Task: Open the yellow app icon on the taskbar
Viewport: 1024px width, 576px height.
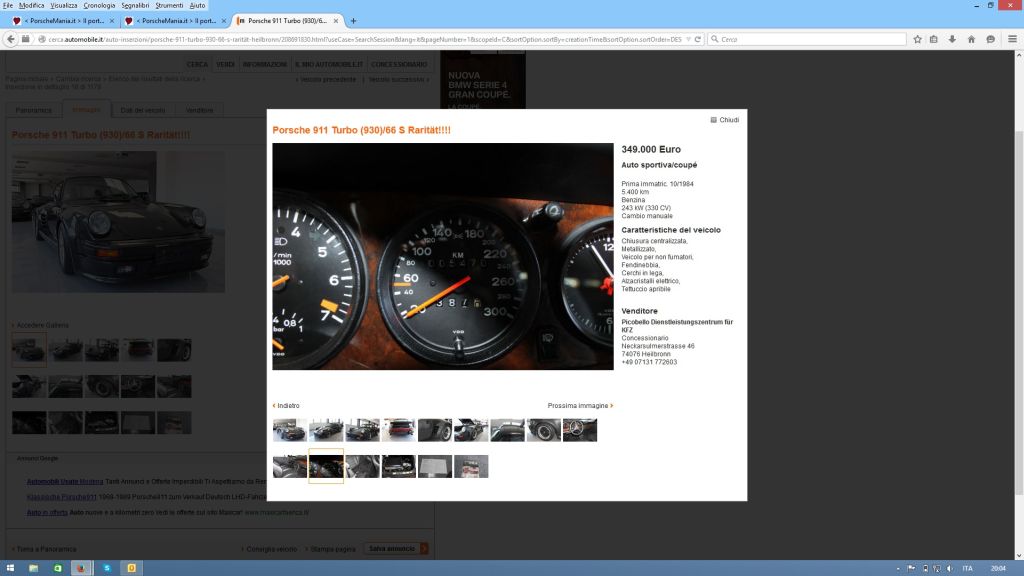Action: click(x=131, y=568)
